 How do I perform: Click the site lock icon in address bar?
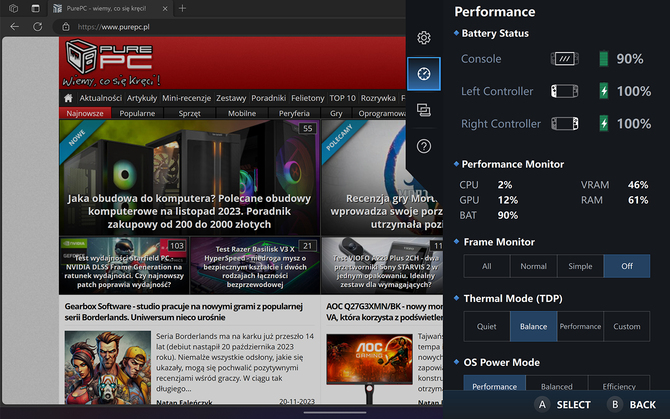pos(66,27)
